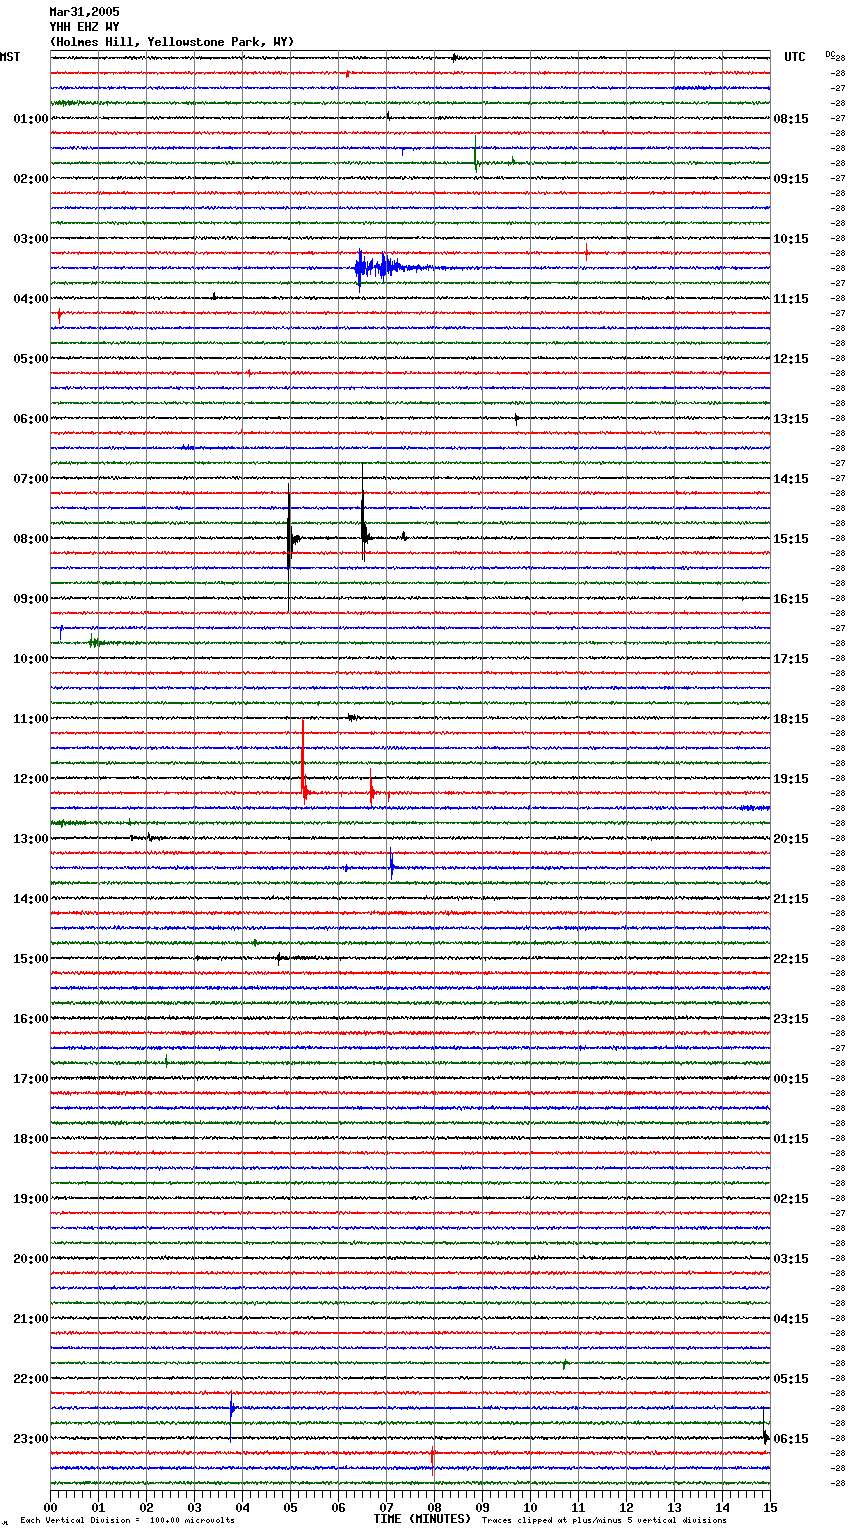Click the '05:00' MST time label
This screenshot has width=850, height=1534.
31,359
